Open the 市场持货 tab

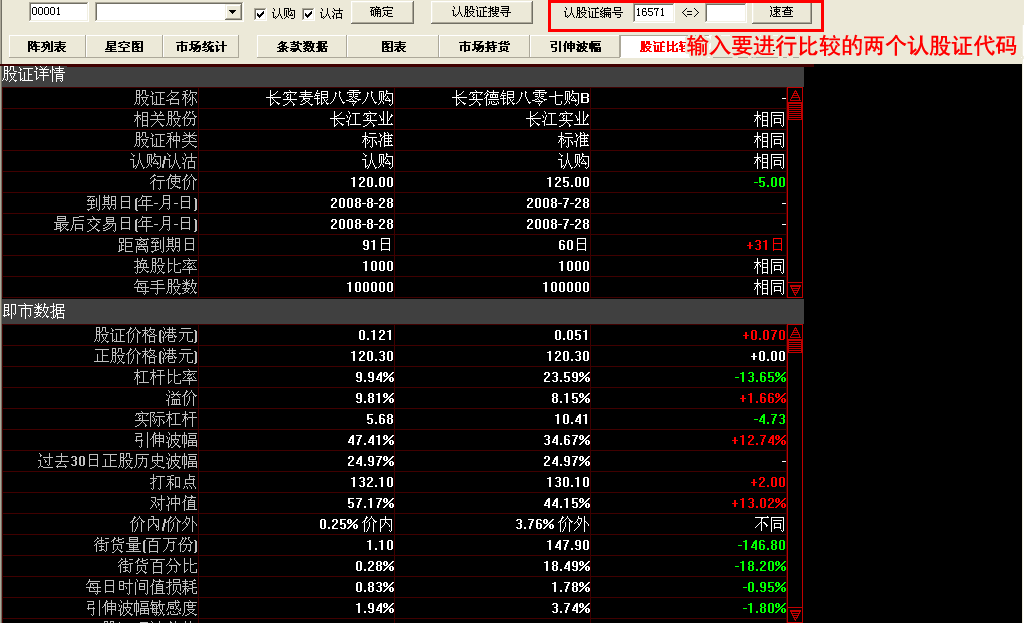pos(484,46)
